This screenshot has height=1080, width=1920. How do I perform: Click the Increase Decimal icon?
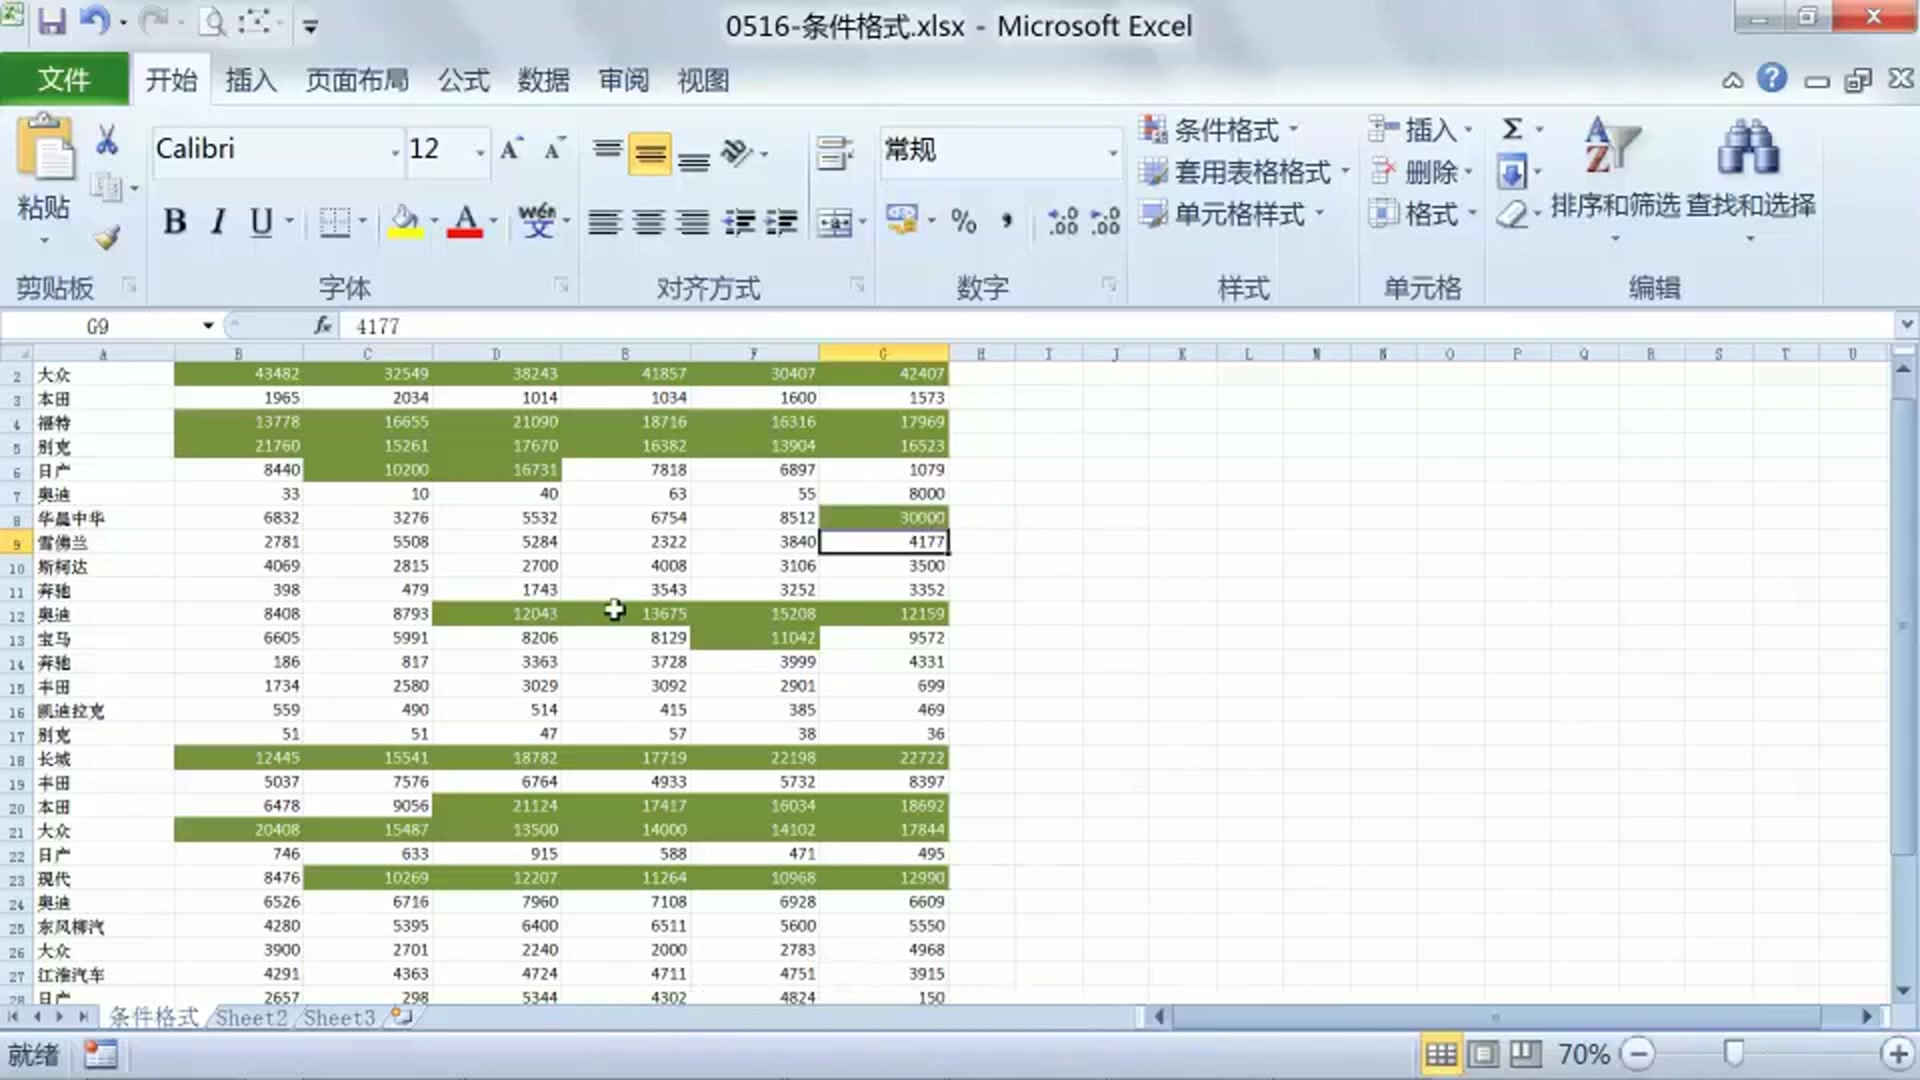[1062, 221]
